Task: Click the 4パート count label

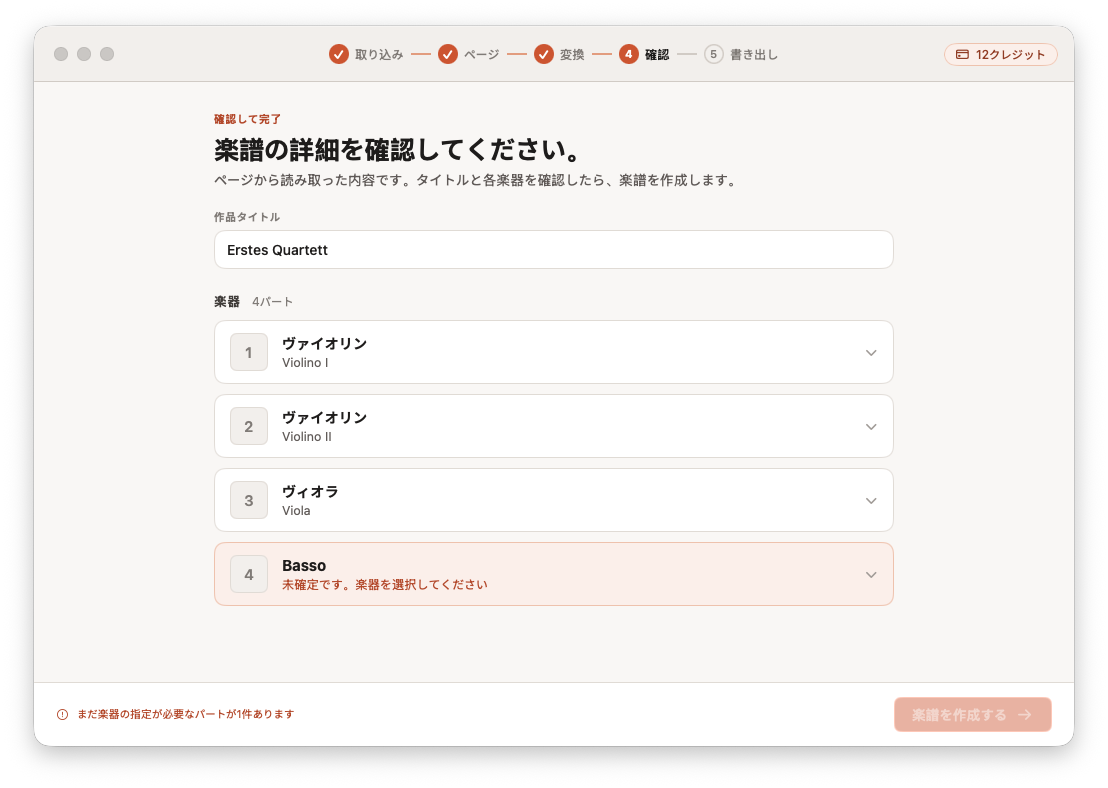Action: [x=272, y=302]
